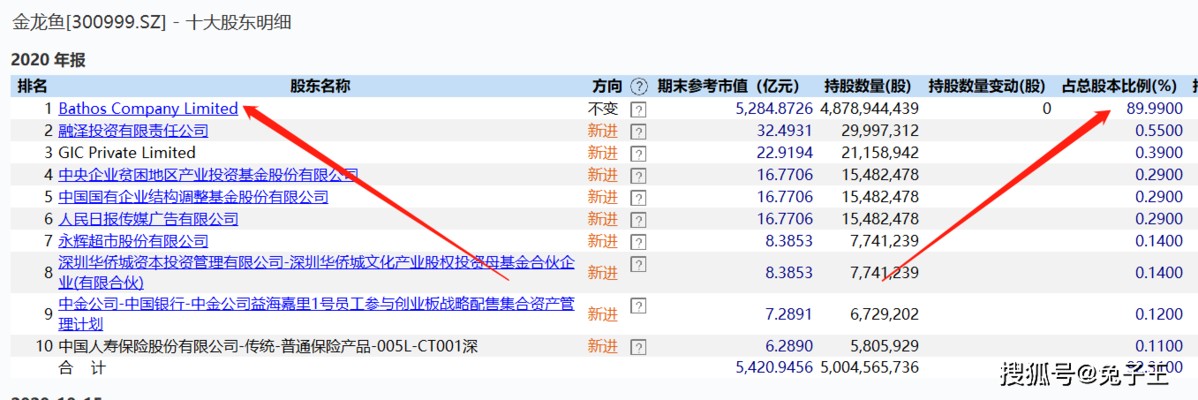Image resolution: width=1198 pixels, height=400 pixels.
Task: Click total market value 5,420.9456
Action: [x=774, y=367]
